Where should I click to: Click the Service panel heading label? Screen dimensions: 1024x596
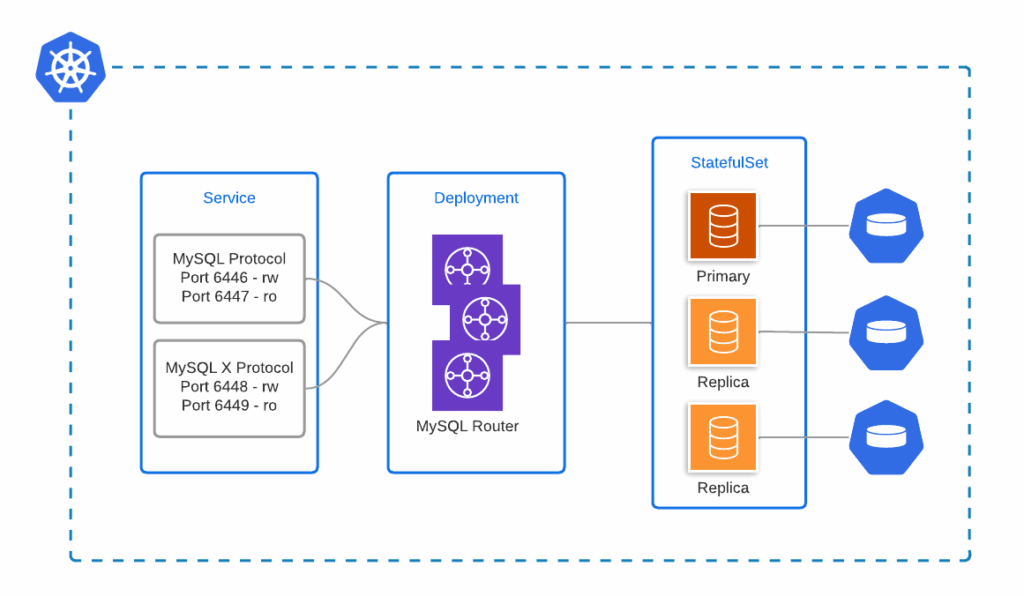[229, 198]
